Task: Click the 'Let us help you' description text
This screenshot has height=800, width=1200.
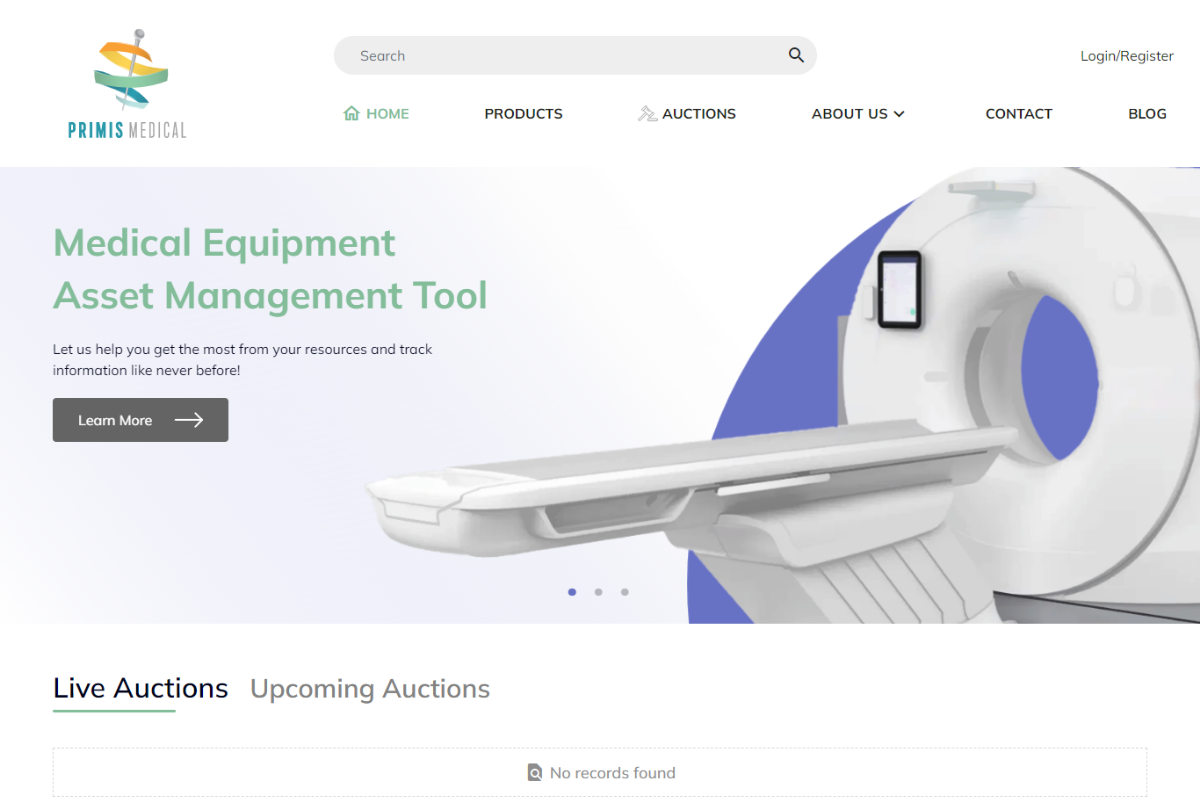Action: pos(243,360)
